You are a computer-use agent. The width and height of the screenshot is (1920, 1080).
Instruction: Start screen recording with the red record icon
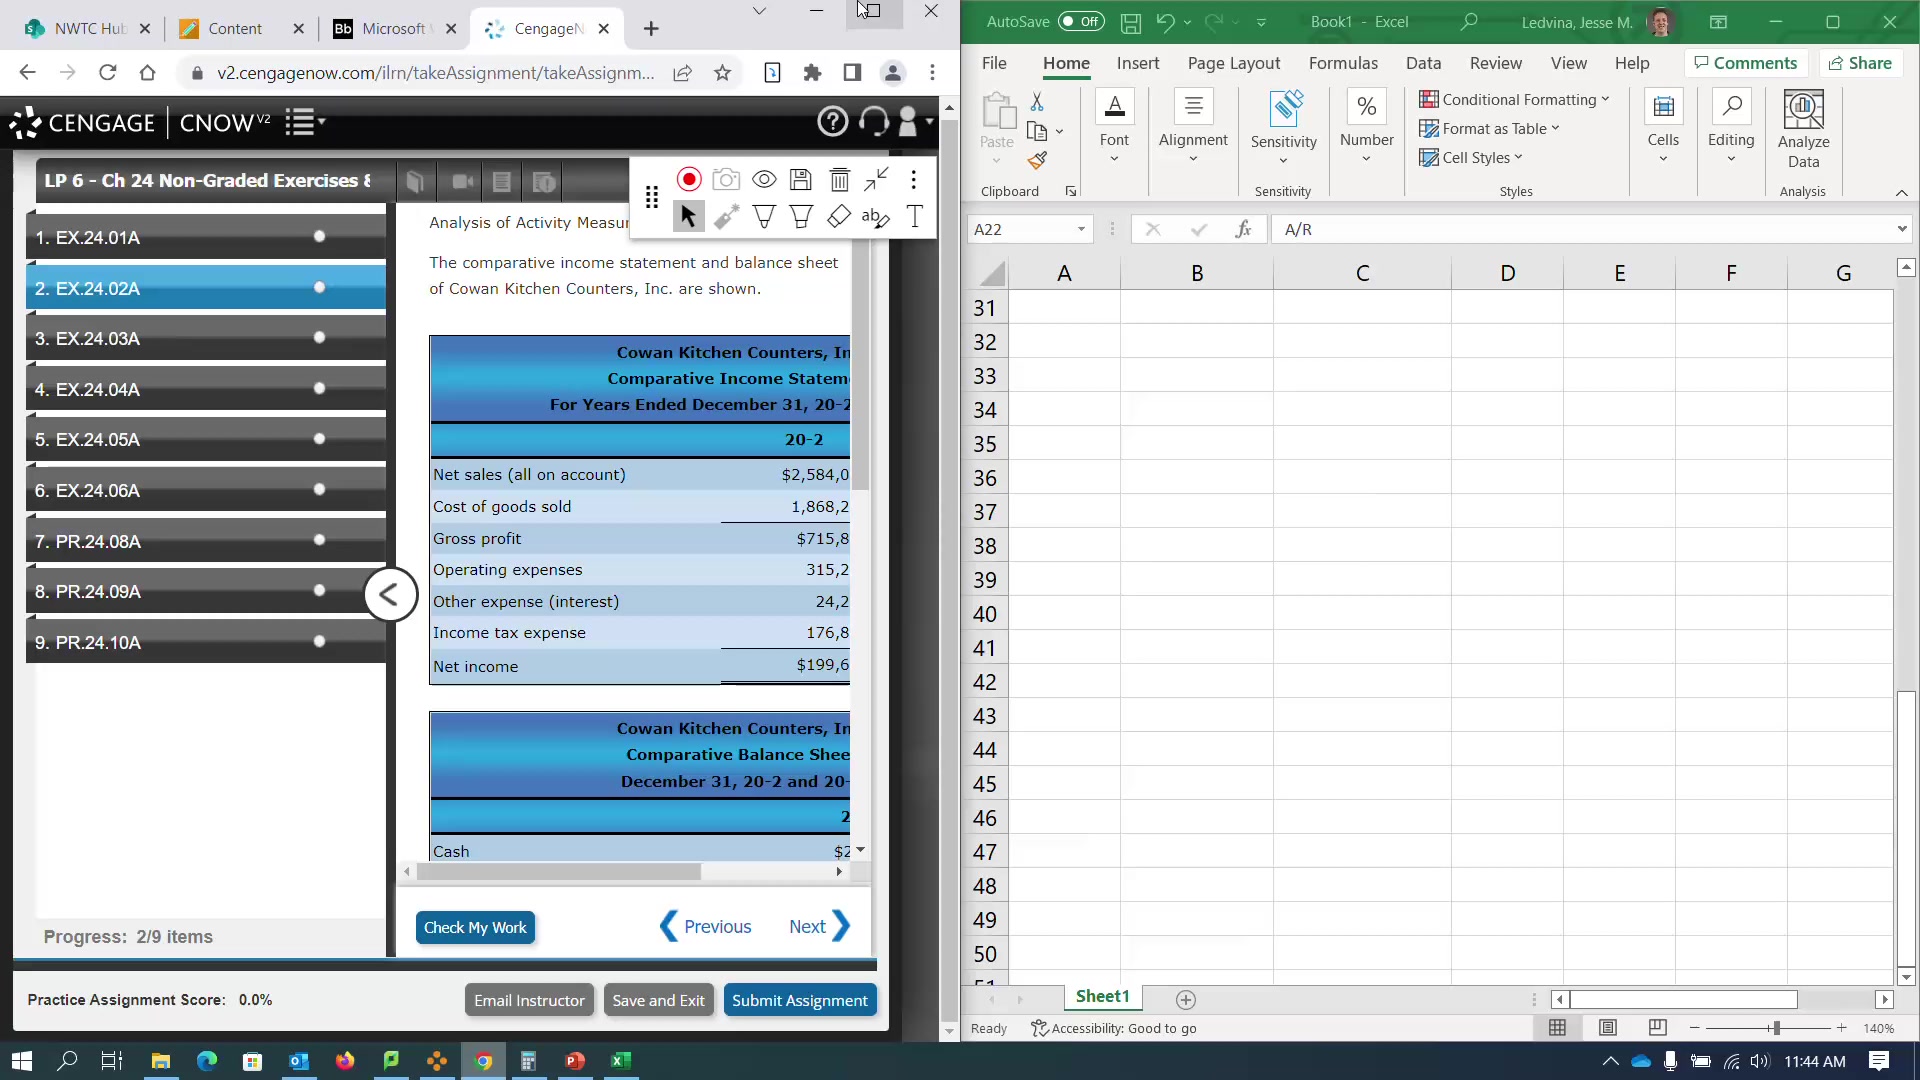[689, 179]
